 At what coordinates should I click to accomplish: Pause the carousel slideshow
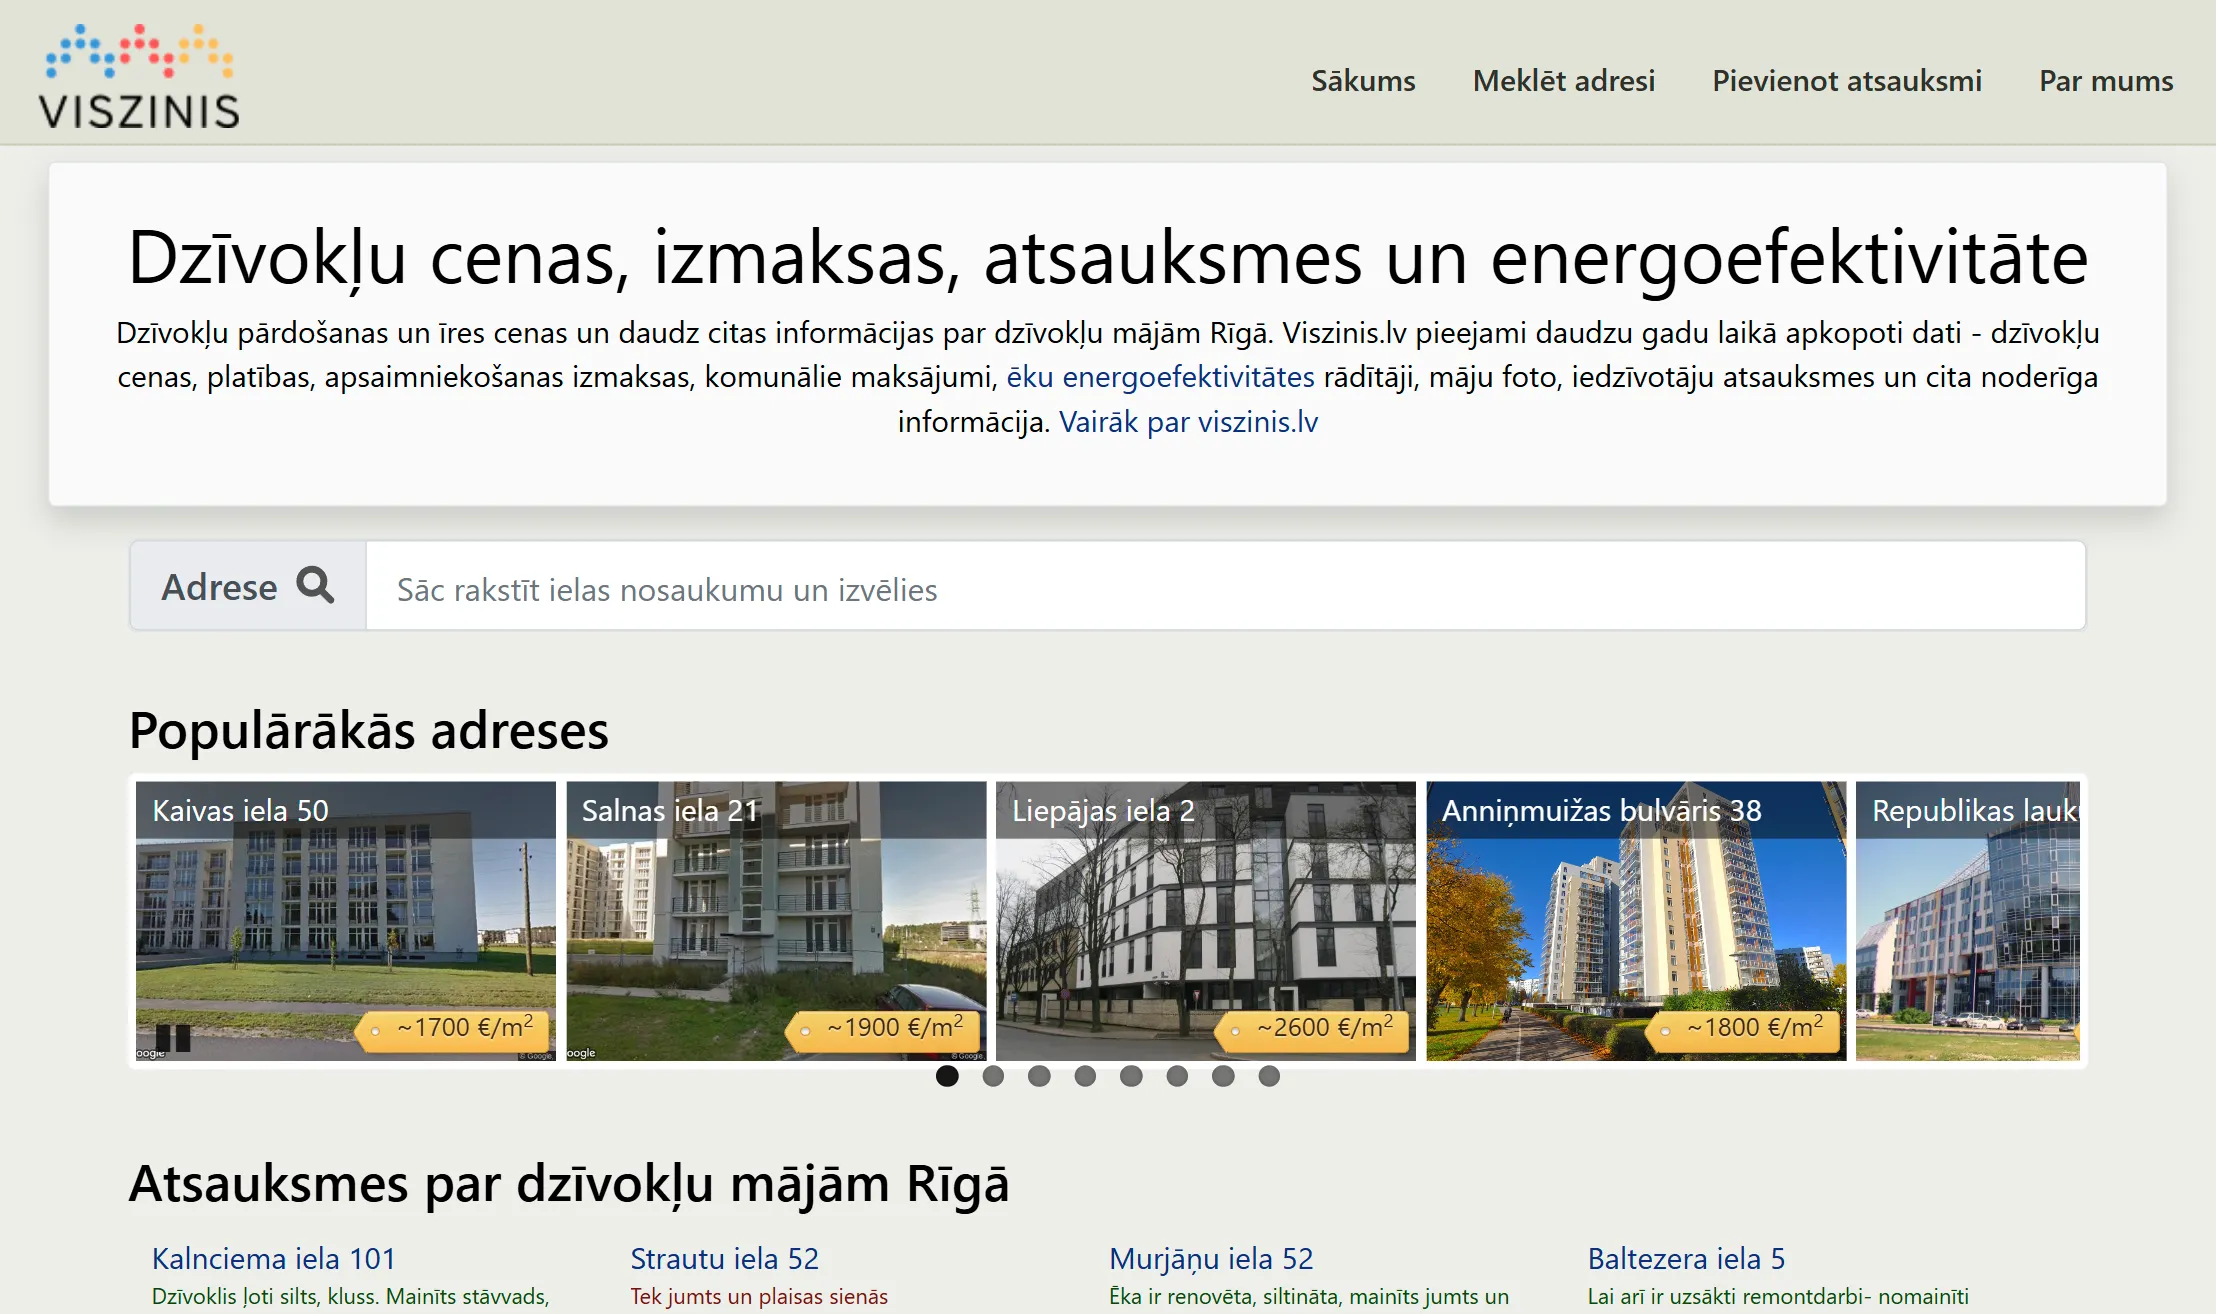(x=173, y=1037)
